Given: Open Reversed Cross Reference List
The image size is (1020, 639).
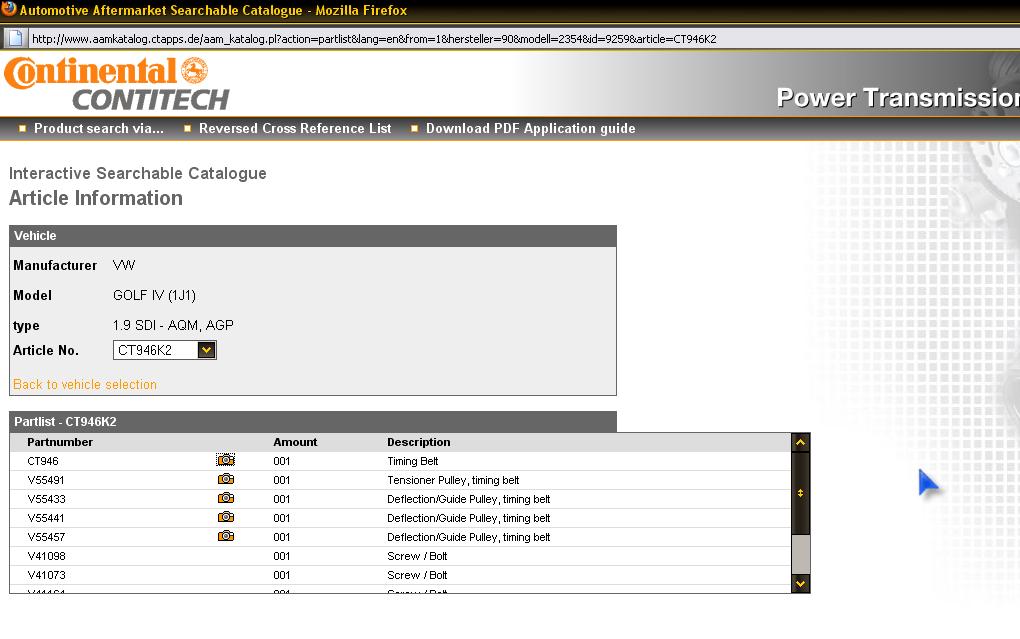Looking at the screenshot, I should pos(295,128).
